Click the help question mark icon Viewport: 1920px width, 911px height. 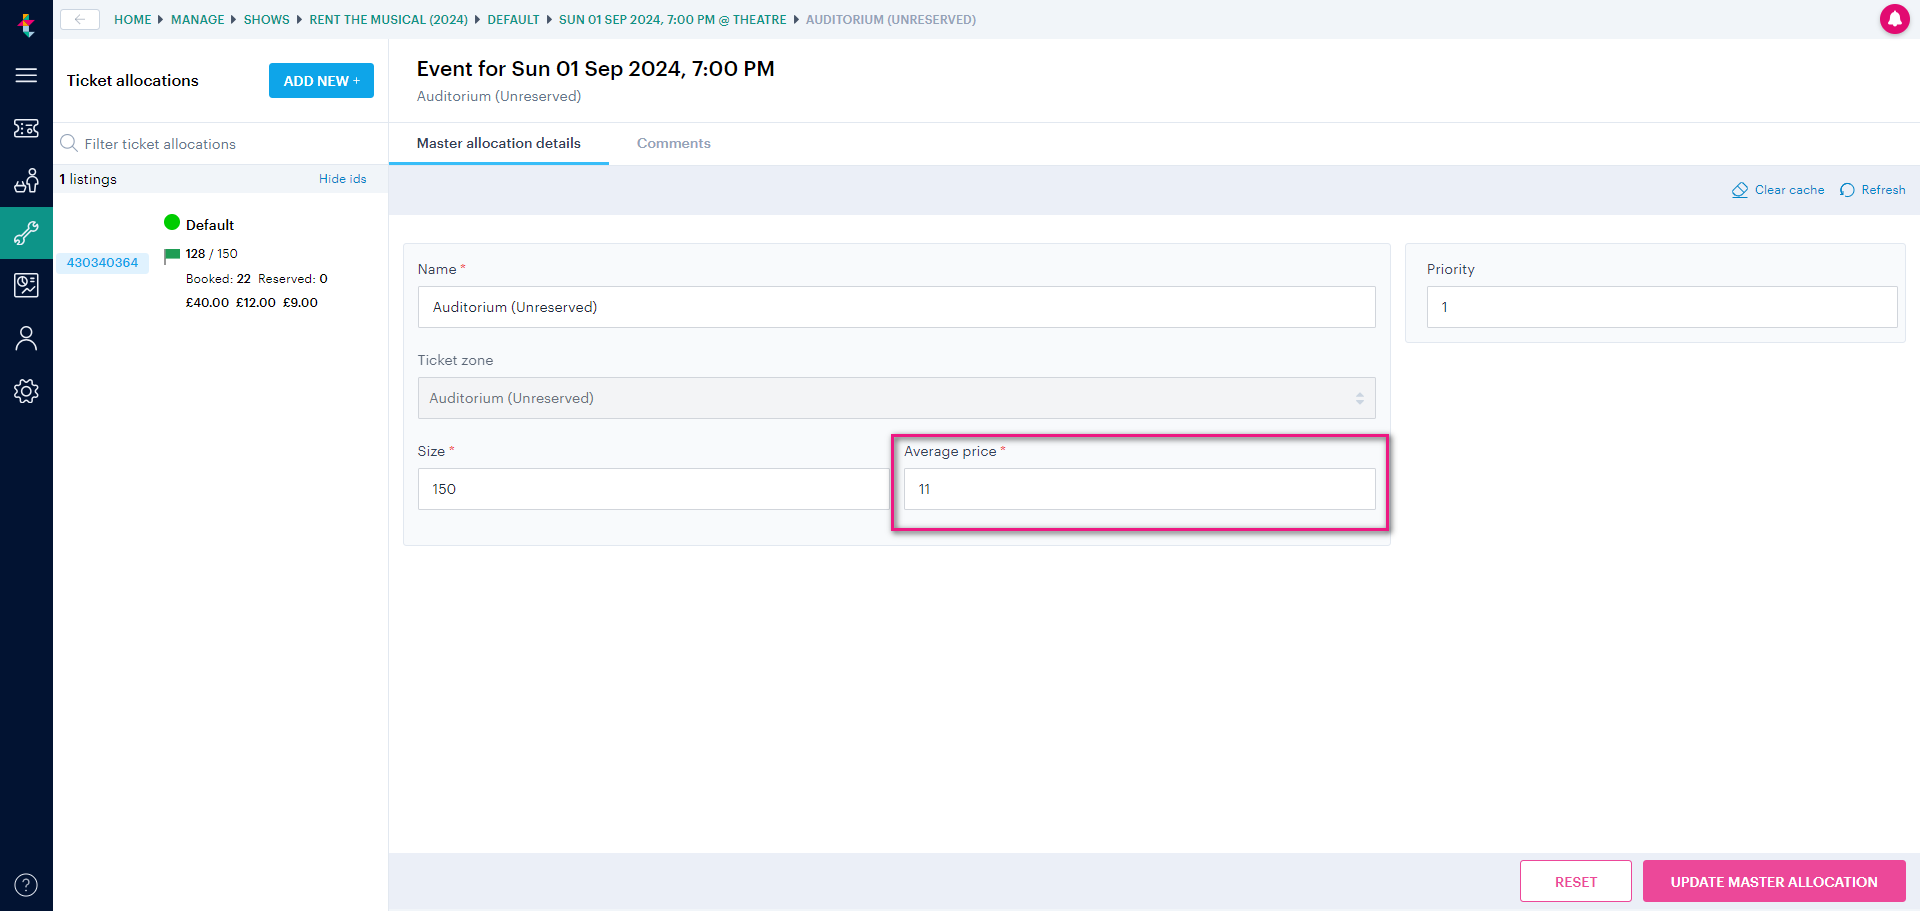click(x=26, y=884)
